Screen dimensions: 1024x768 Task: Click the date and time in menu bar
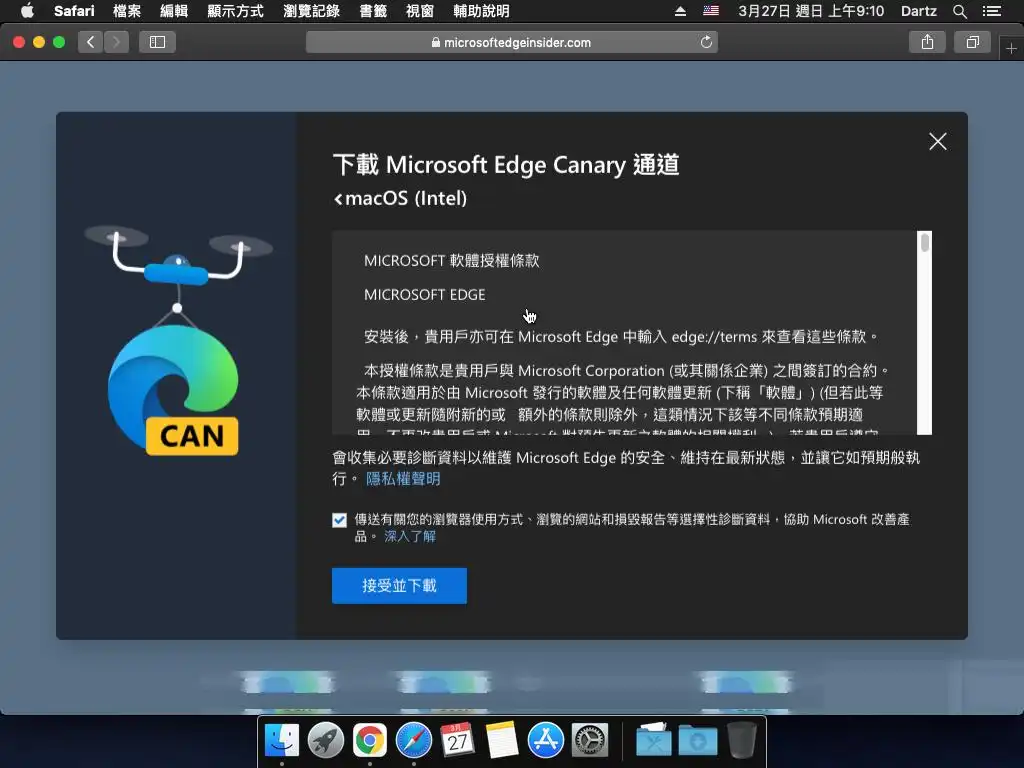pos(810,11)
